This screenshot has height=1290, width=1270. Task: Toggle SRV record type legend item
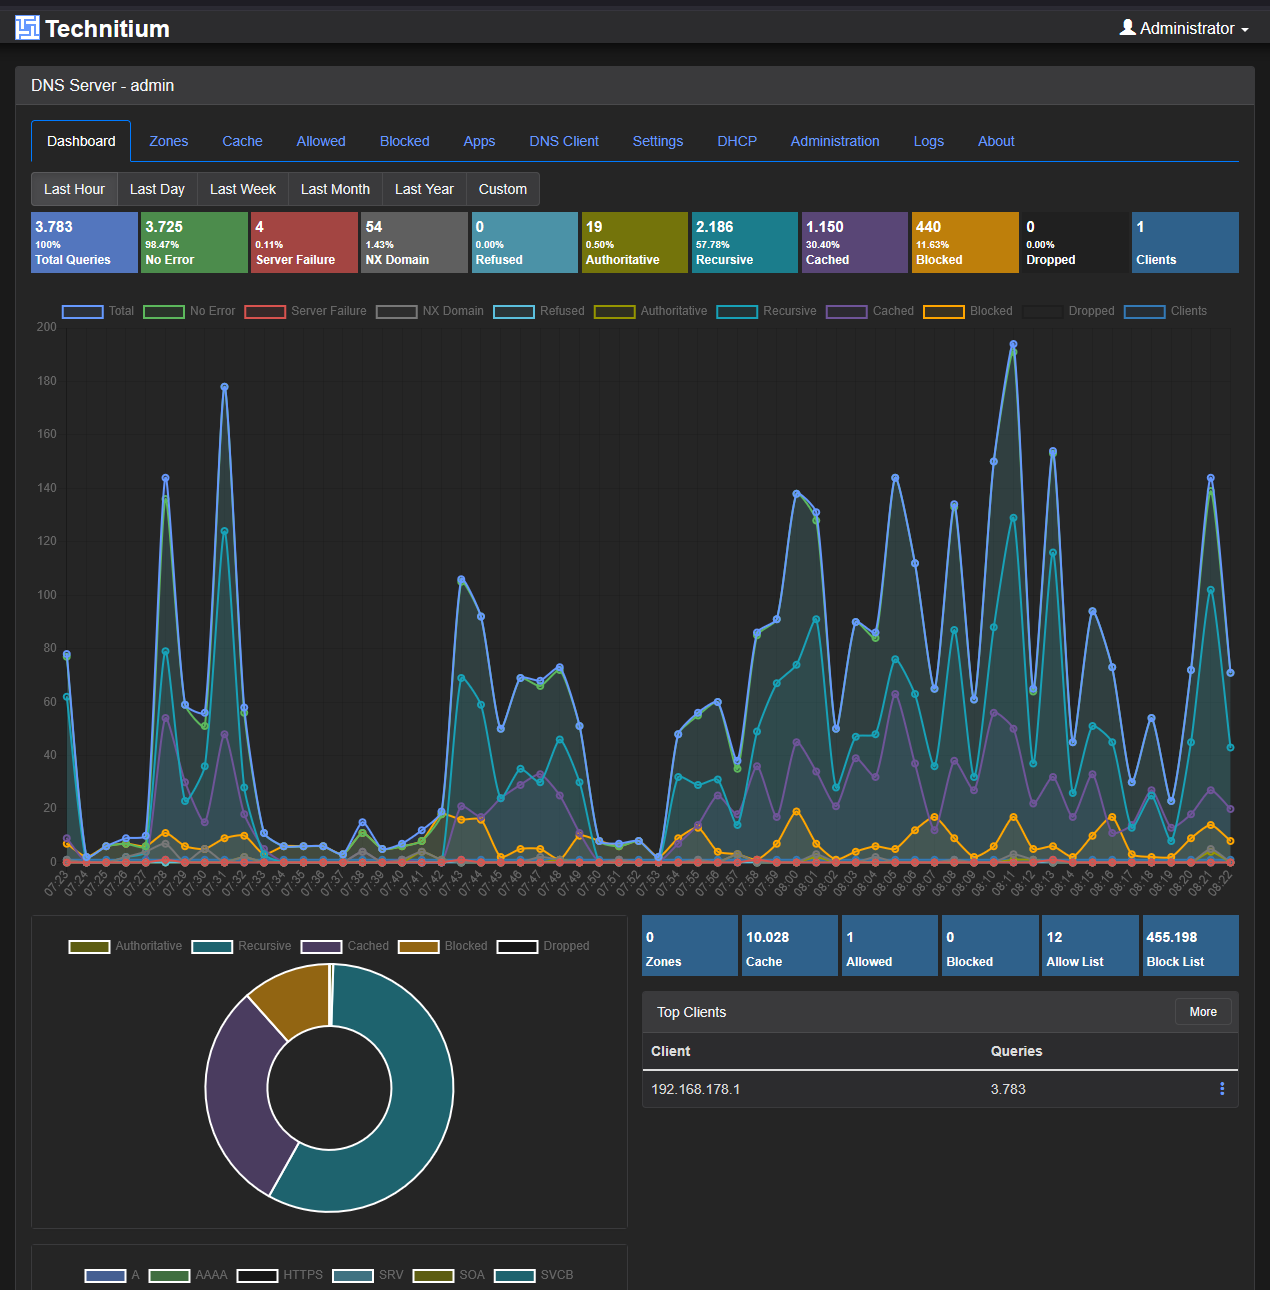368,1275
